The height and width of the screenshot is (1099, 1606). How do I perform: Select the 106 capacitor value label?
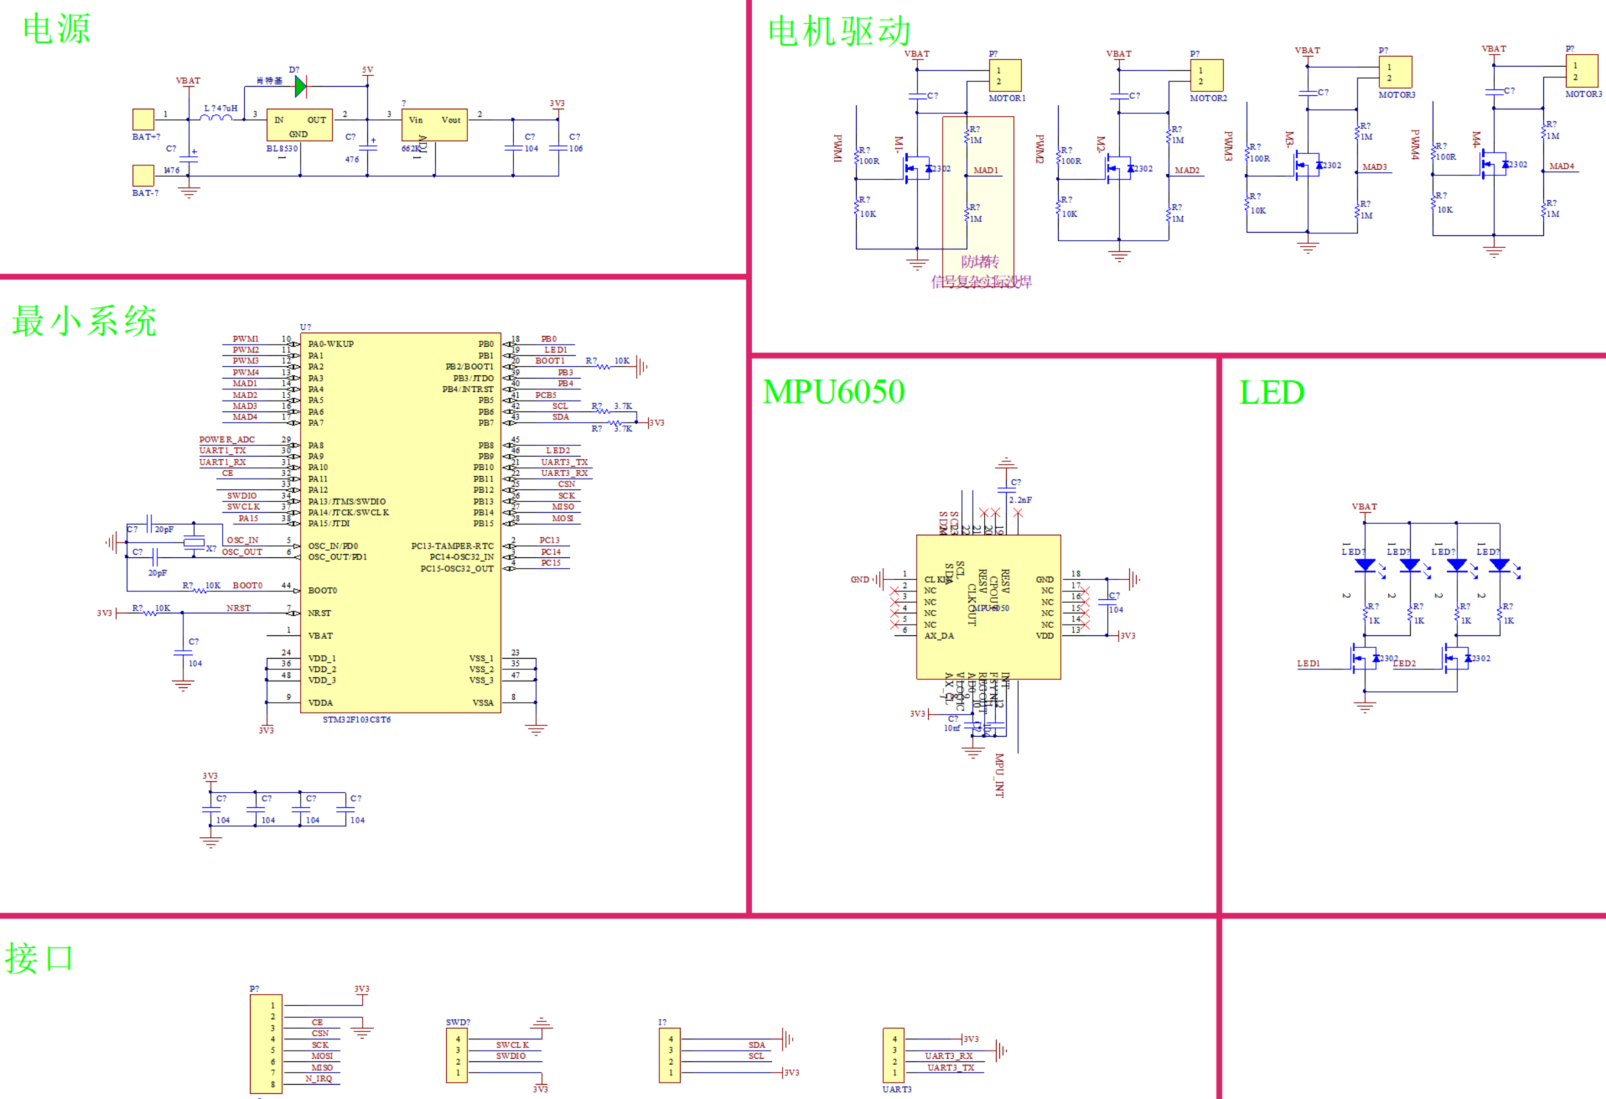click(576, 148)
